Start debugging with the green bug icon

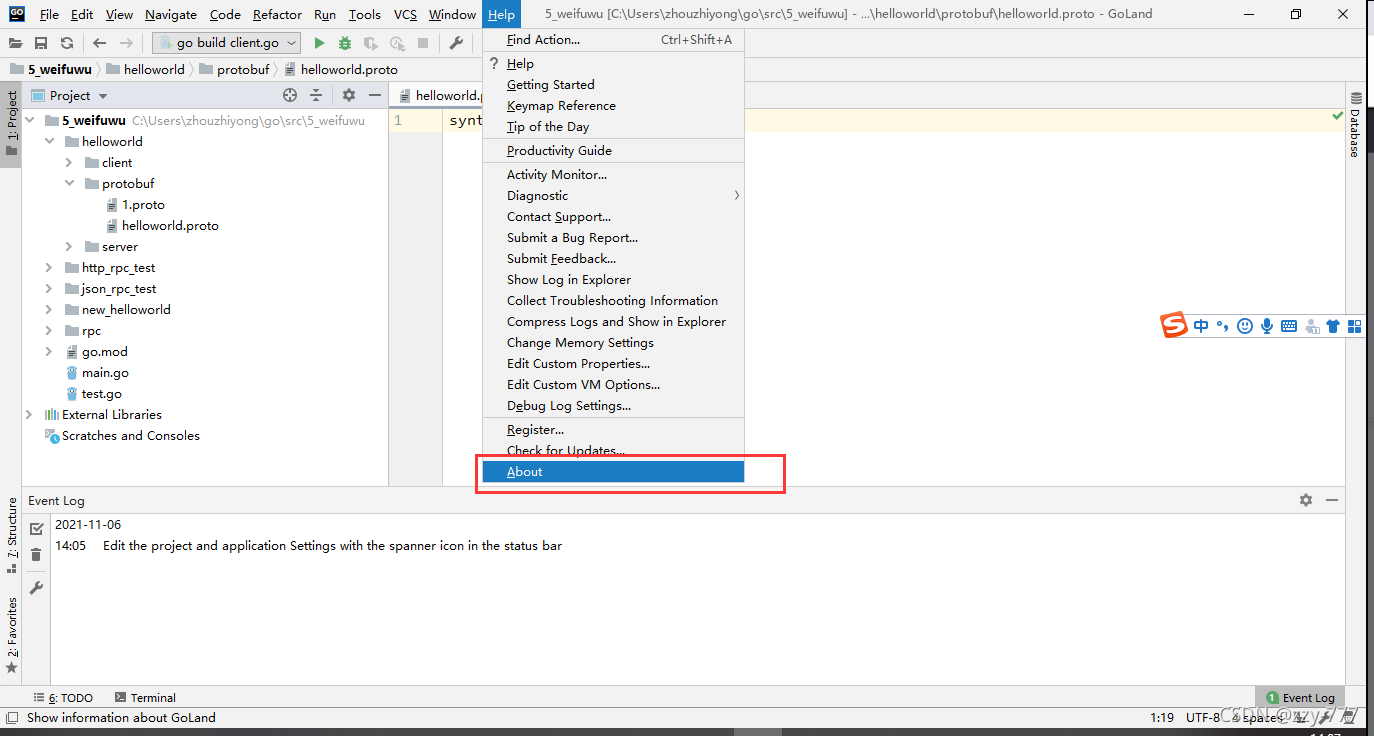[x=345, y=43]
